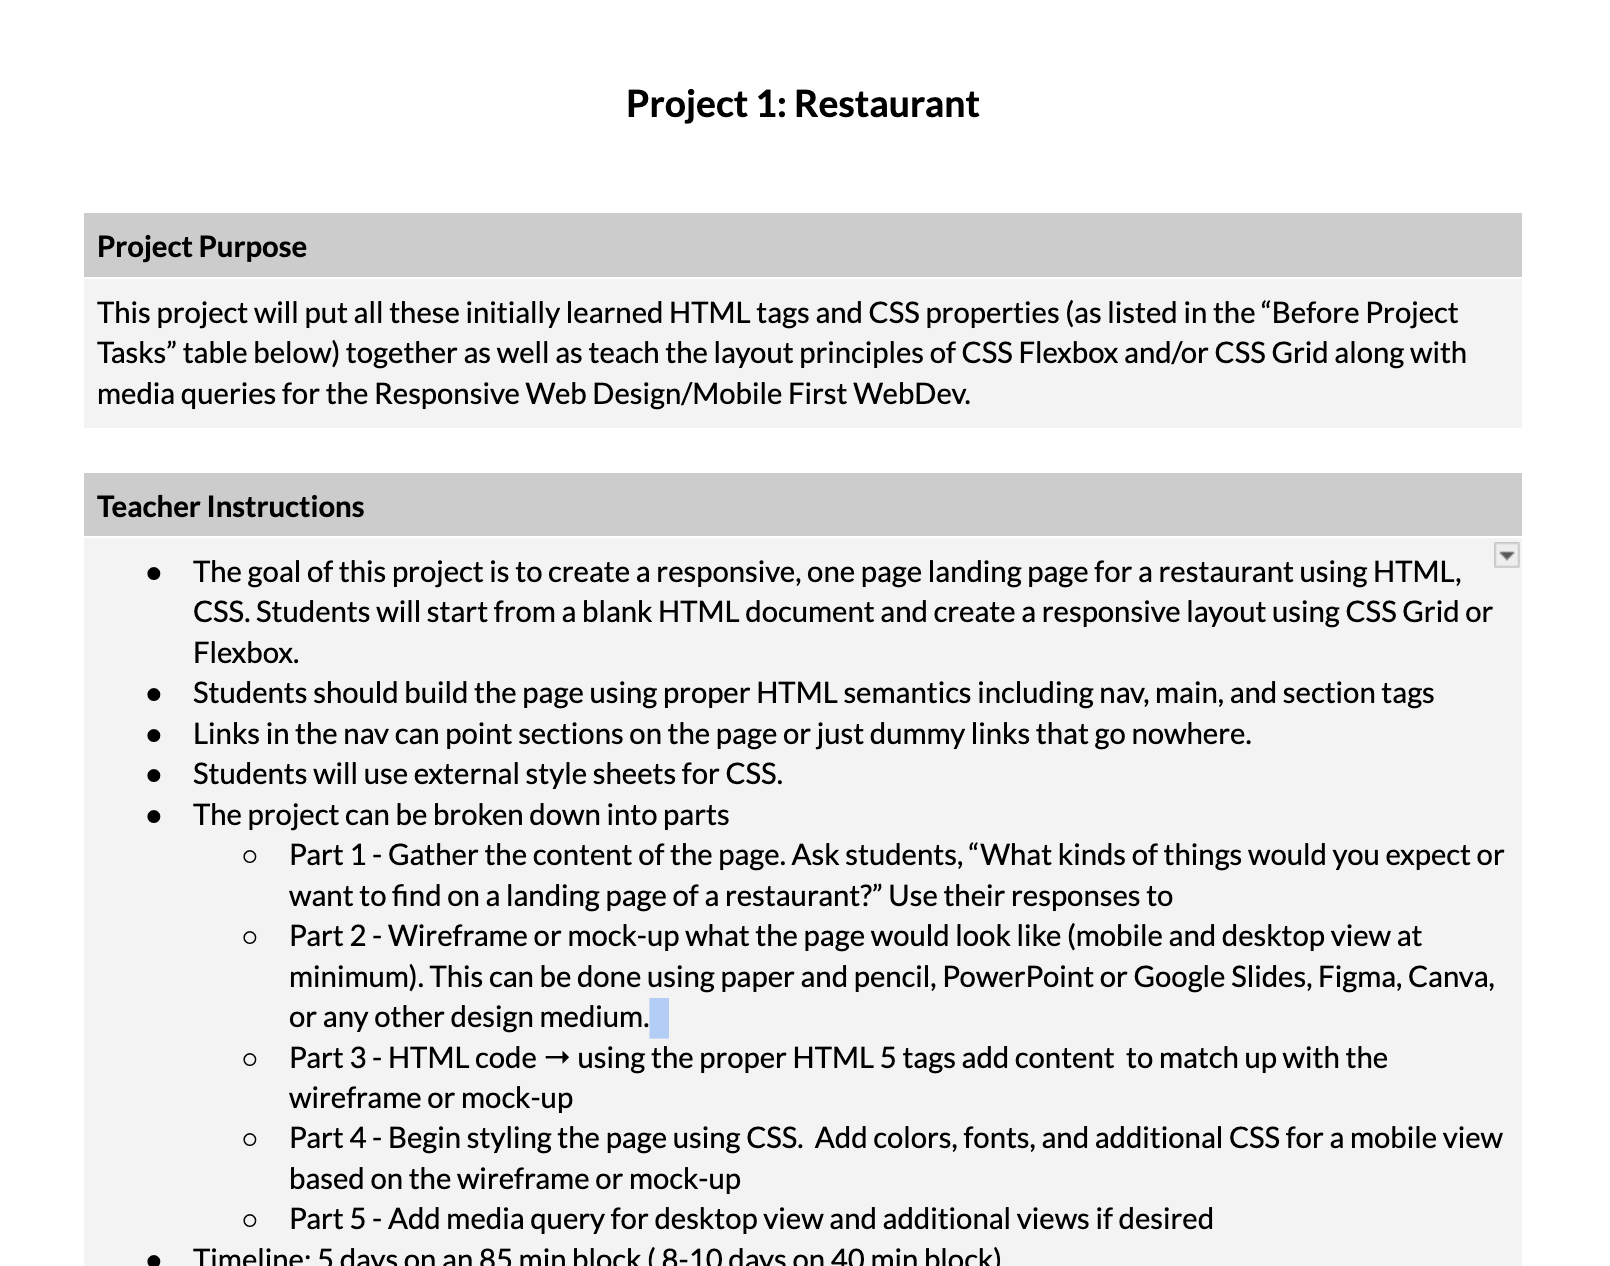Click the 'Timeline: 5 days' bullet line

point(596,1257)
